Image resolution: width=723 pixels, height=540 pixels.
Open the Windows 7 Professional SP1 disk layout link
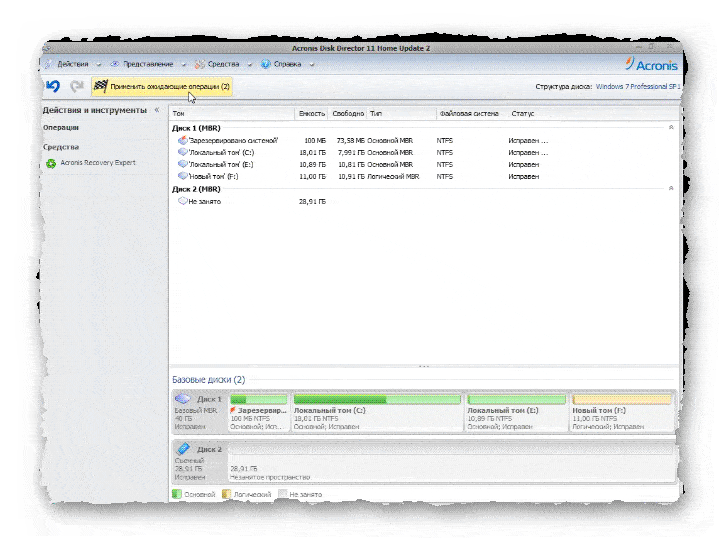(638, 86)
